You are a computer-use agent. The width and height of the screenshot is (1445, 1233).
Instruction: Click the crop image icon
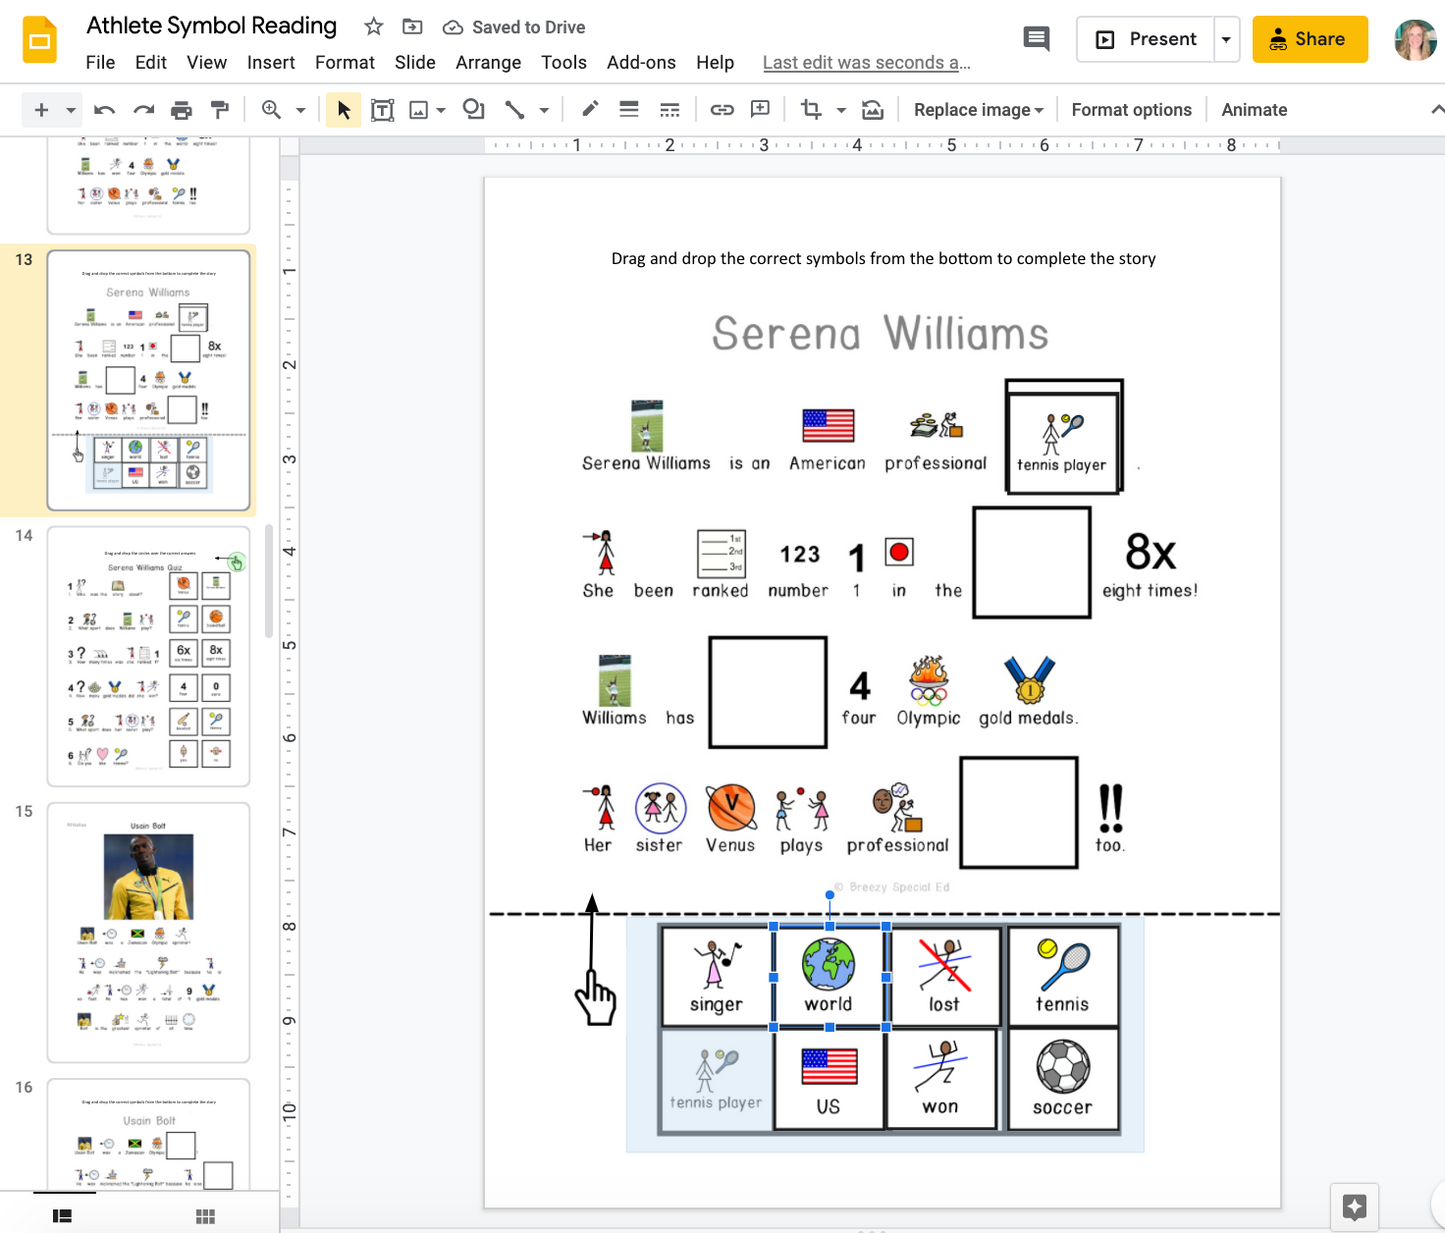811,110
